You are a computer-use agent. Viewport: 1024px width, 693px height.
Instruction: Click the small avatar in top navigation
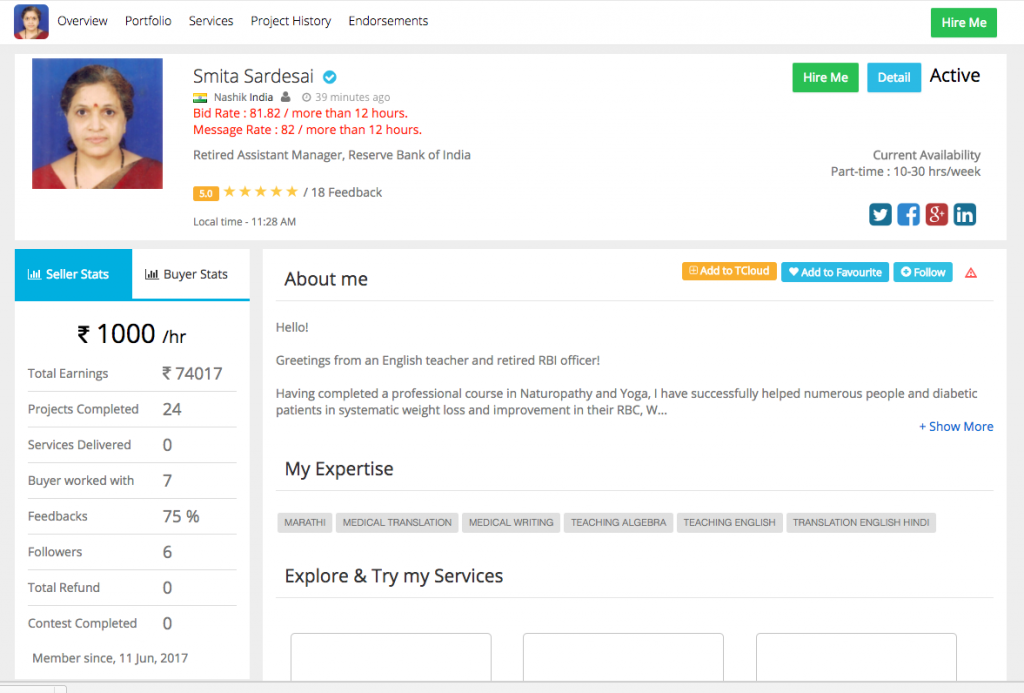(31, 22)
